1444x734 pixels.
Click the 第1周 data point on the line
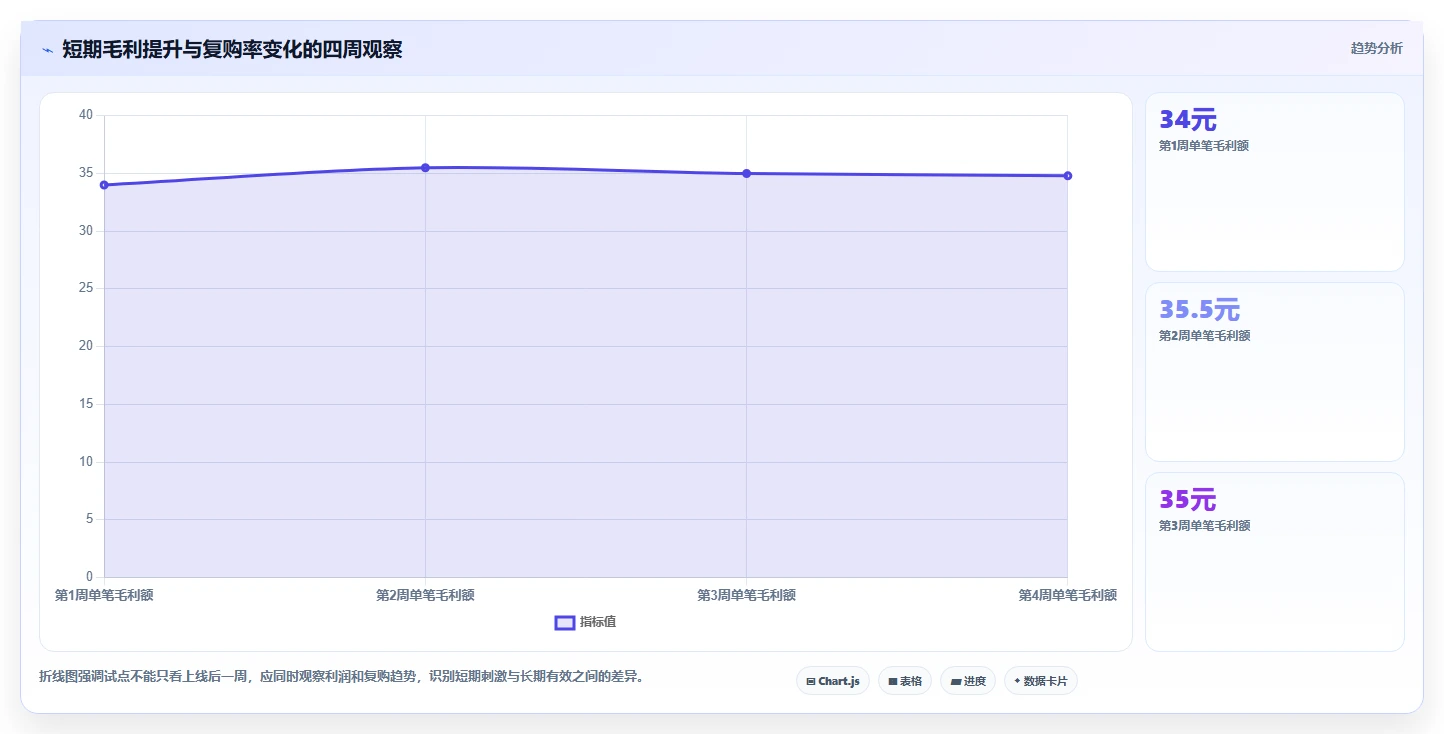tap(104, 185)
